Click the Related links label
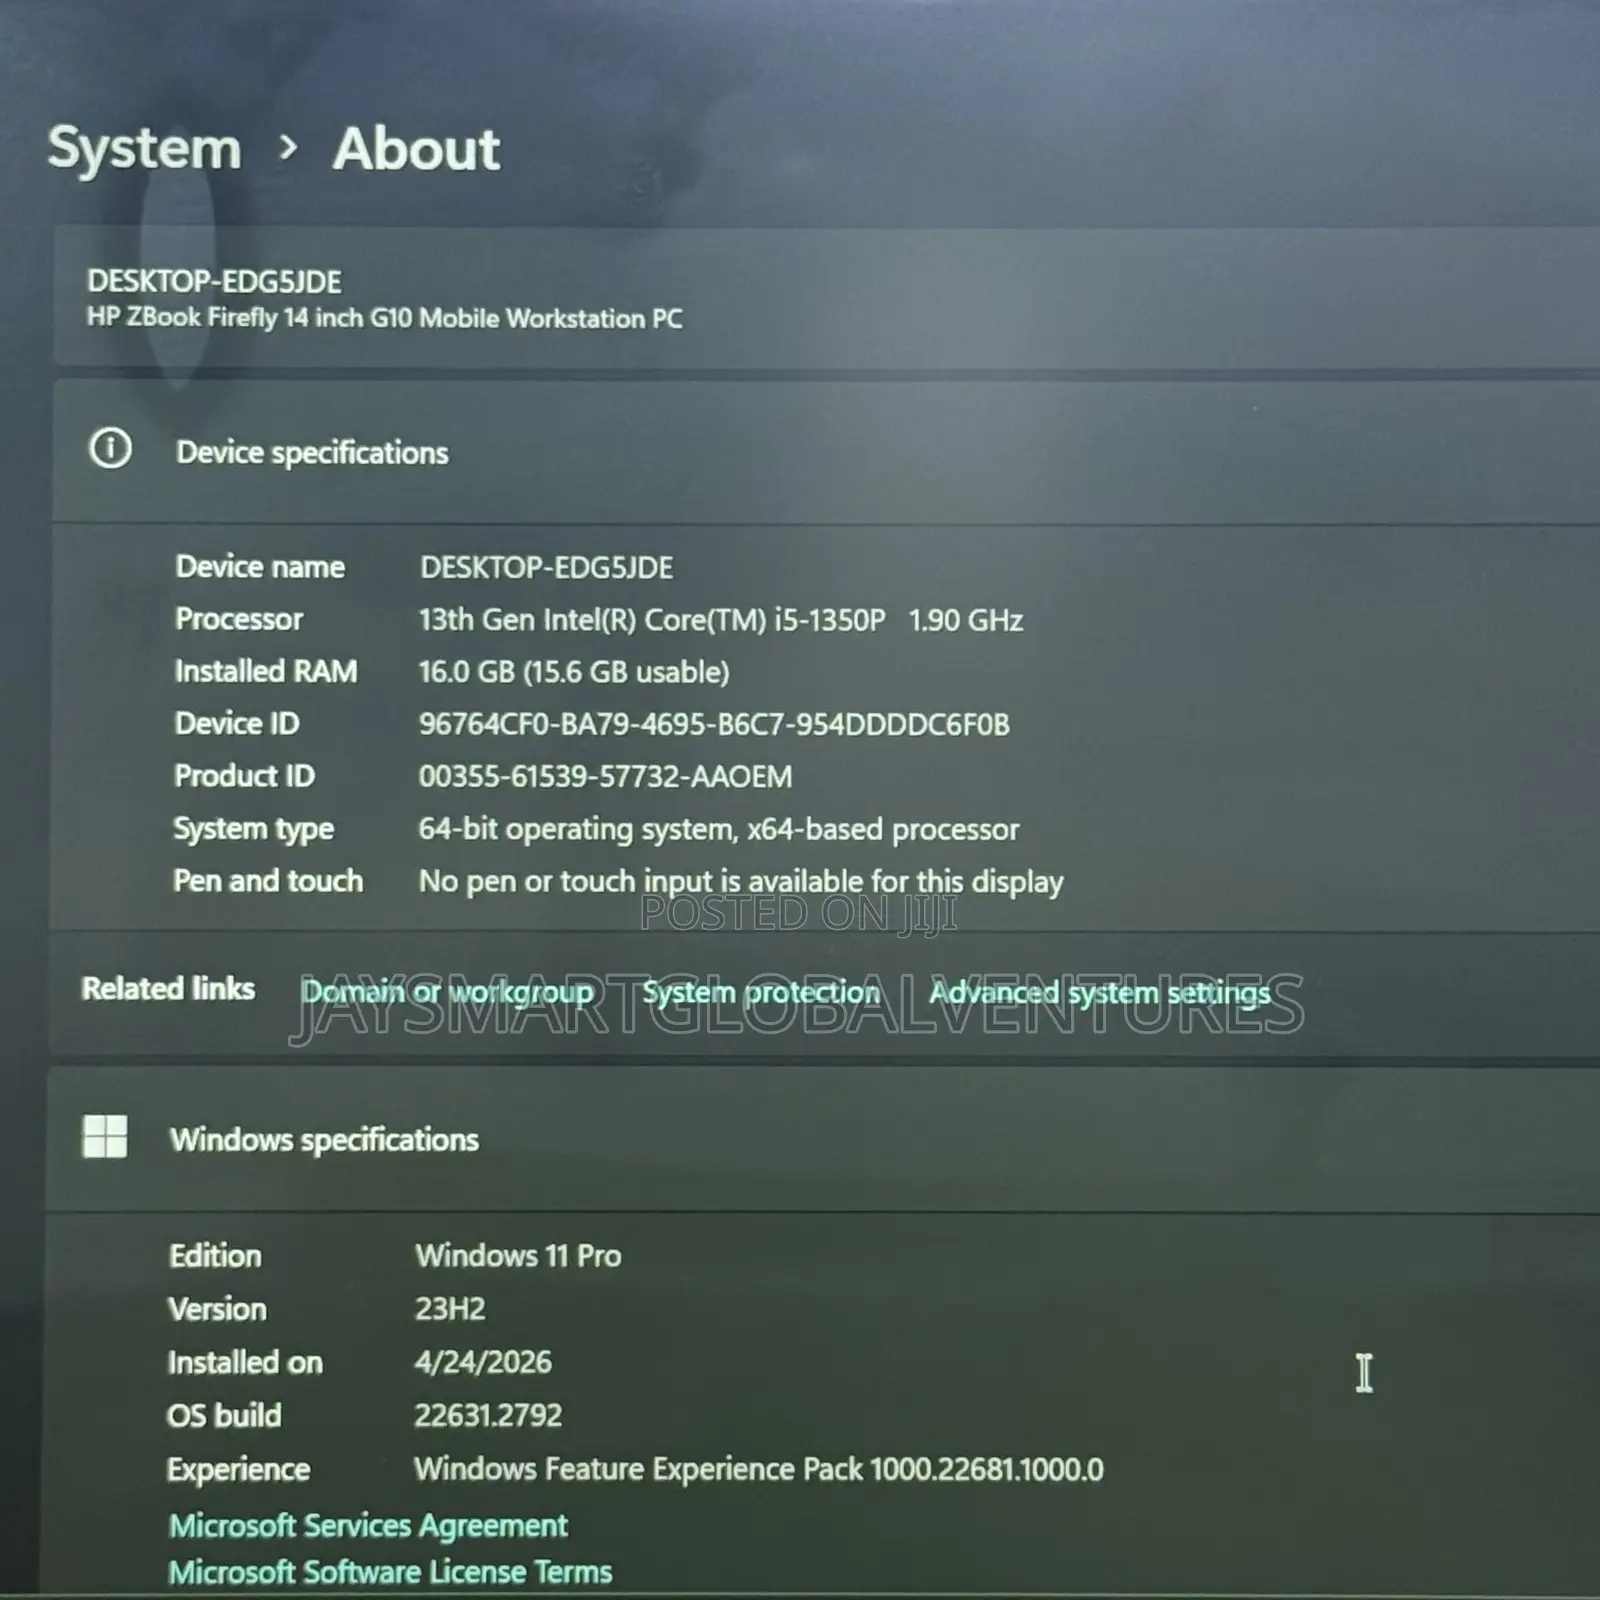The height and width of the screenshot is (1600, 1600). pyautogui.click(x=168, y=988)
